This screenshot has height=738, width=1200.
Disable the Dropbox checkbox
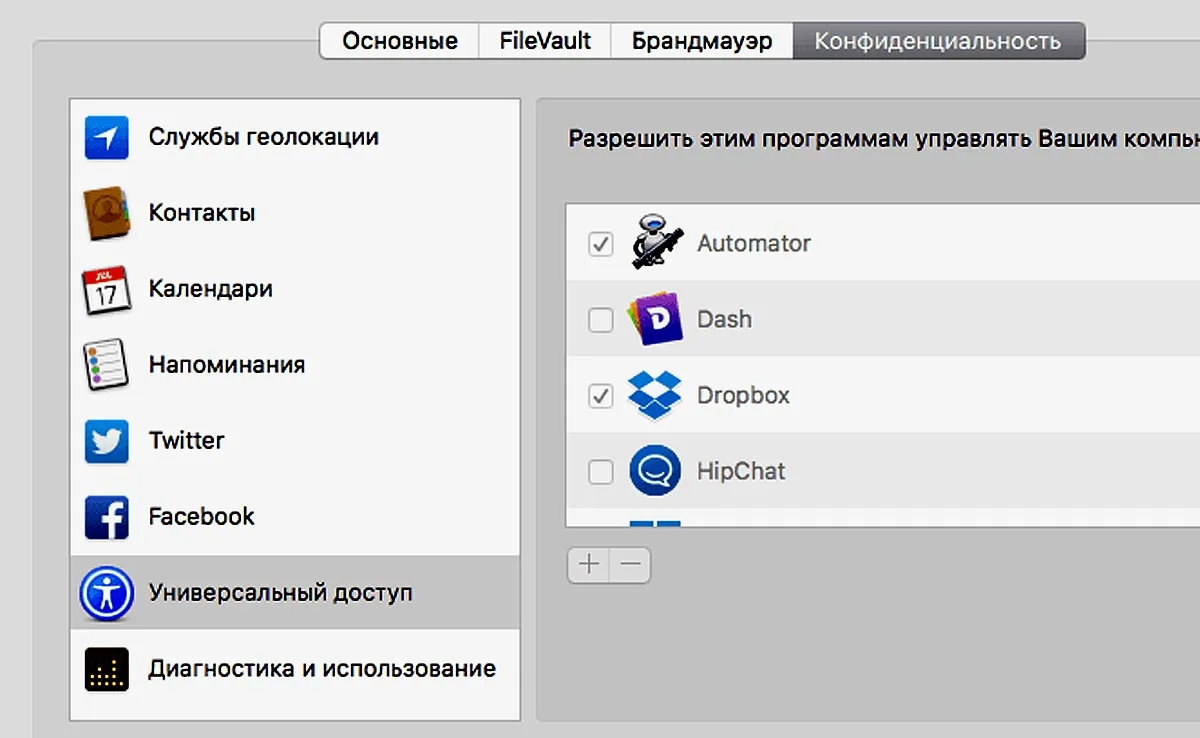pyautogui.click(x=600, y=396)
